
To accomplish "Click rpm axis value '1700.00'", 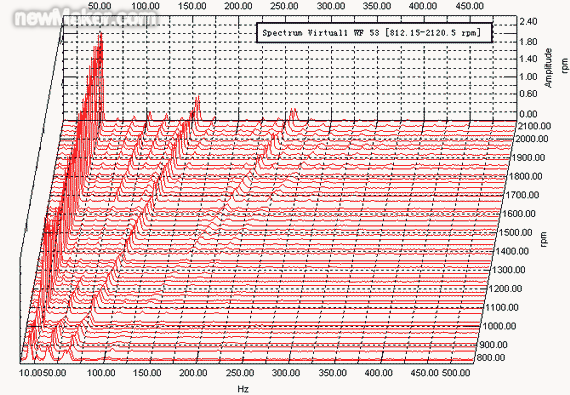I will click(x=522, y=195).
